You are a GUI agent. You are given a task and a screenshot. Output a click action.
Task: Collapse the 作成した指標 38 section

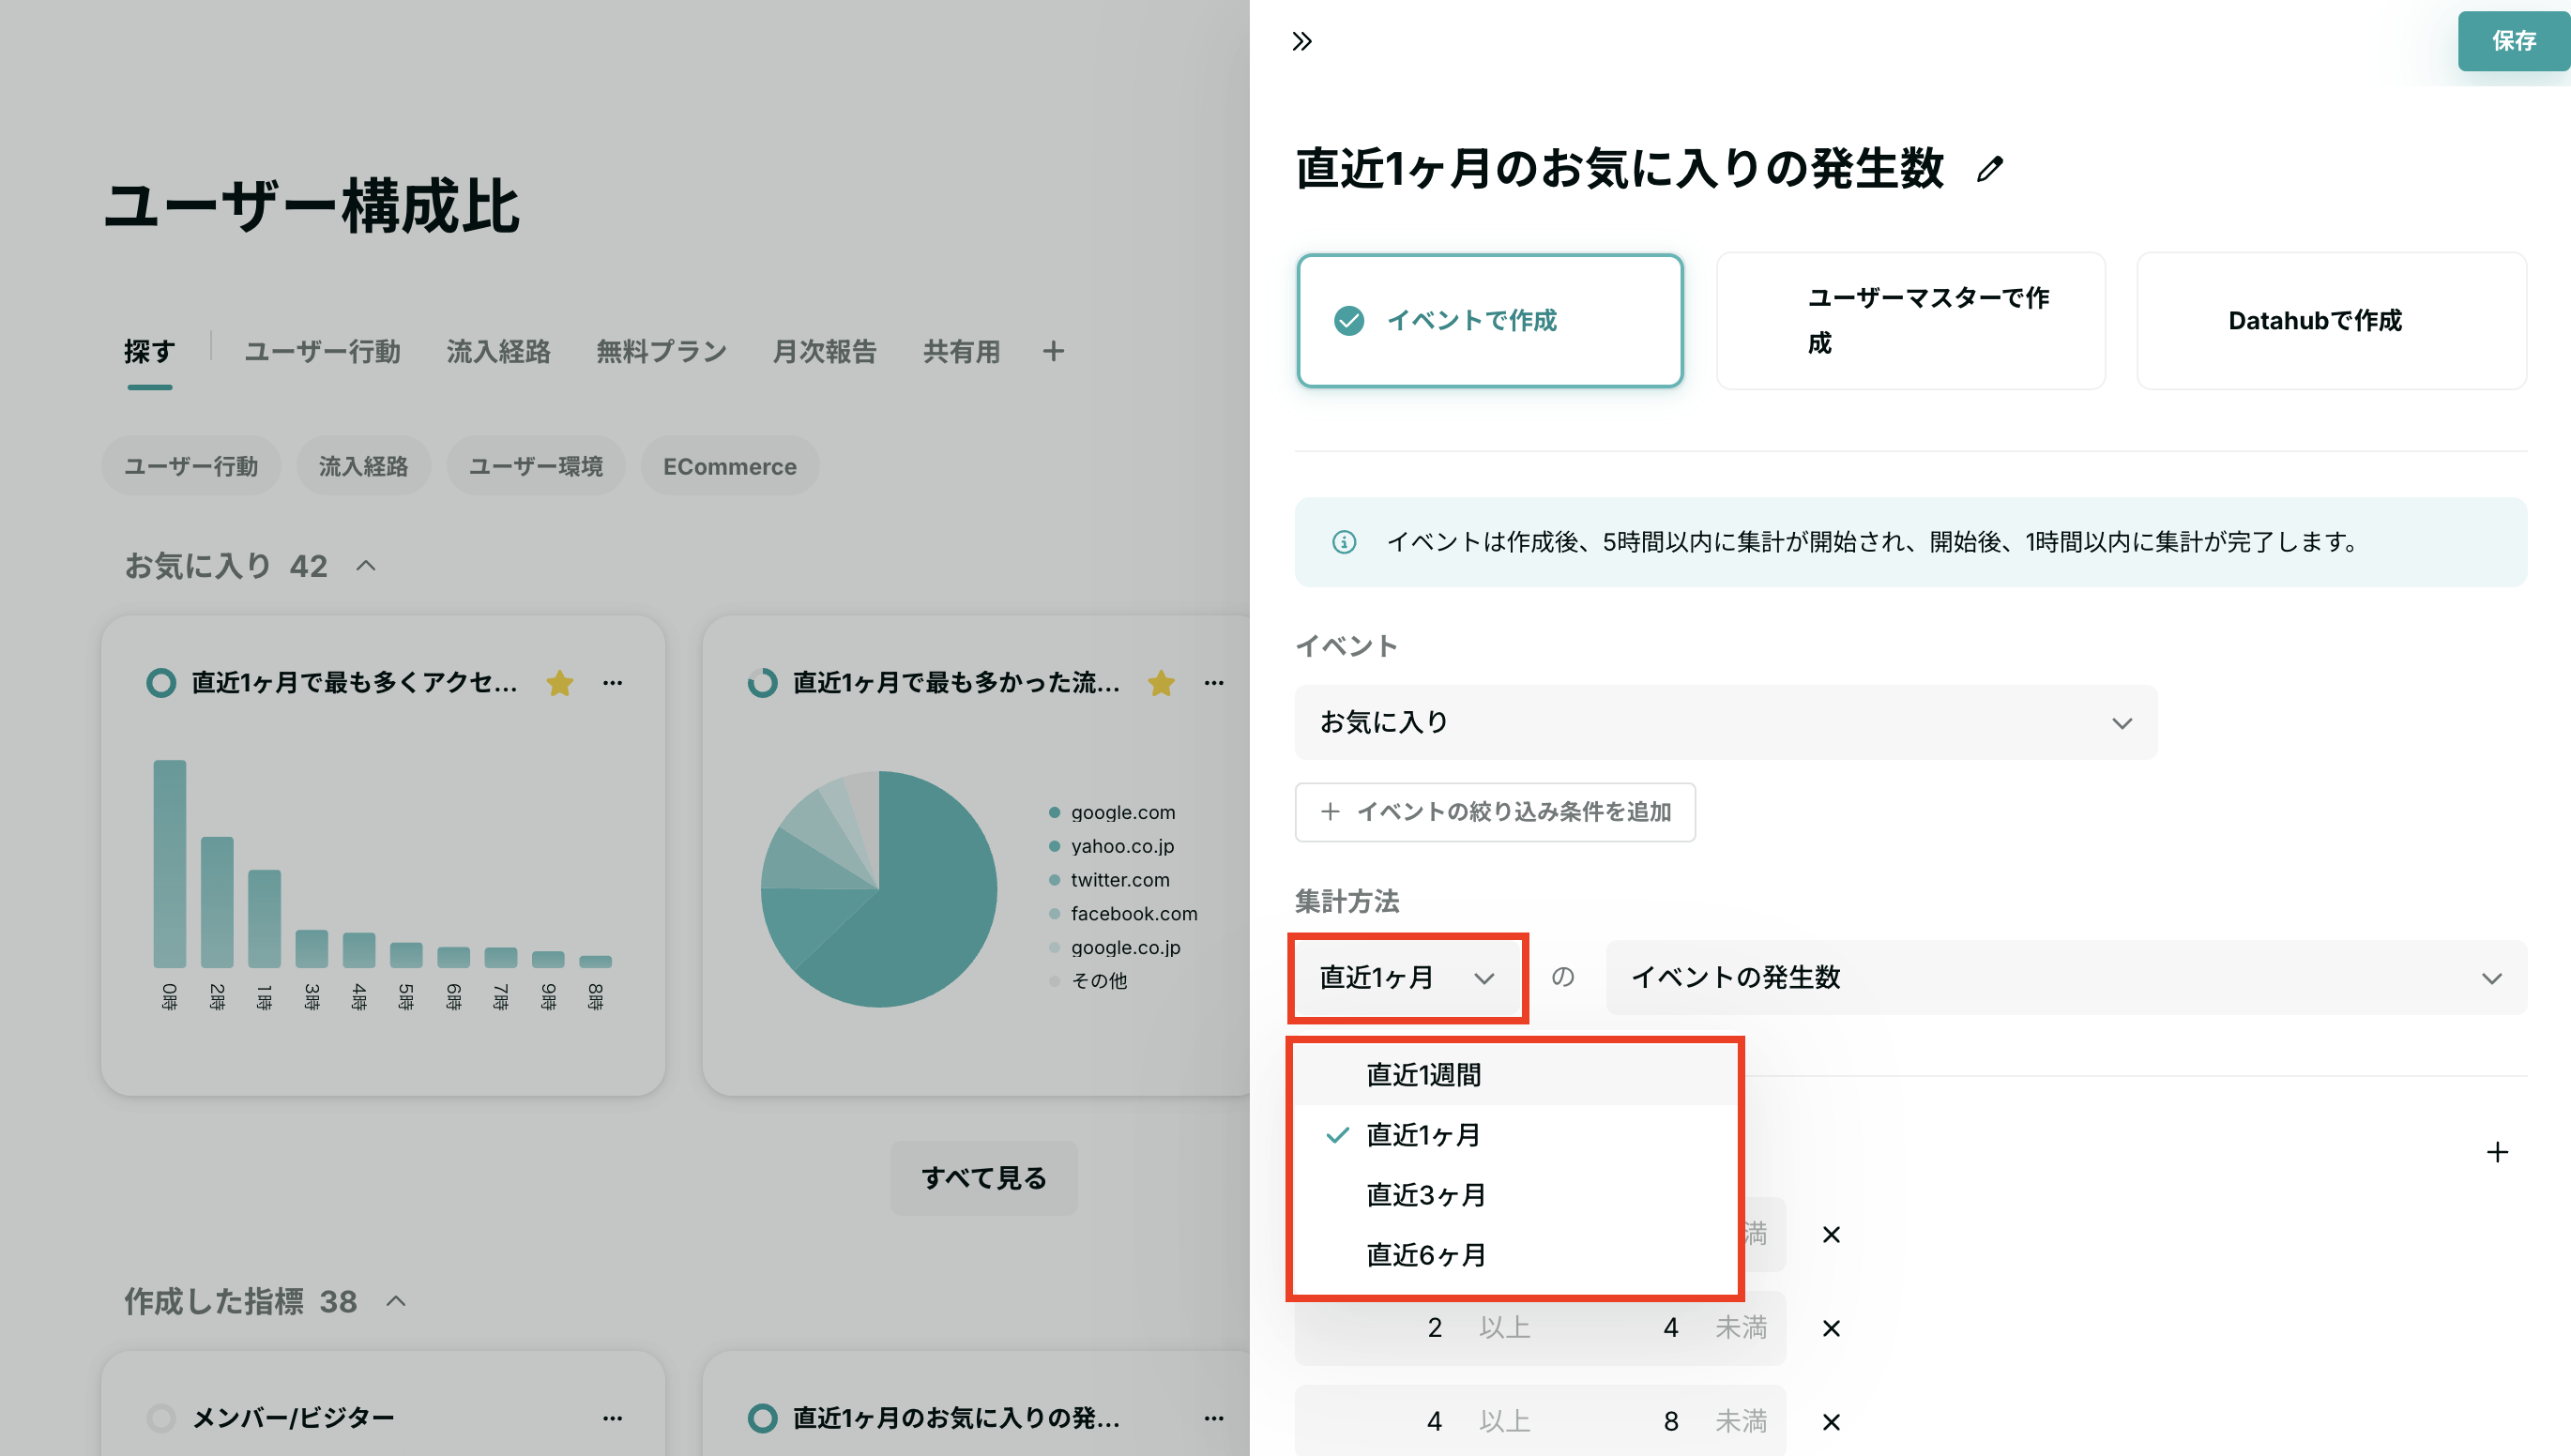coord(396,1301)
